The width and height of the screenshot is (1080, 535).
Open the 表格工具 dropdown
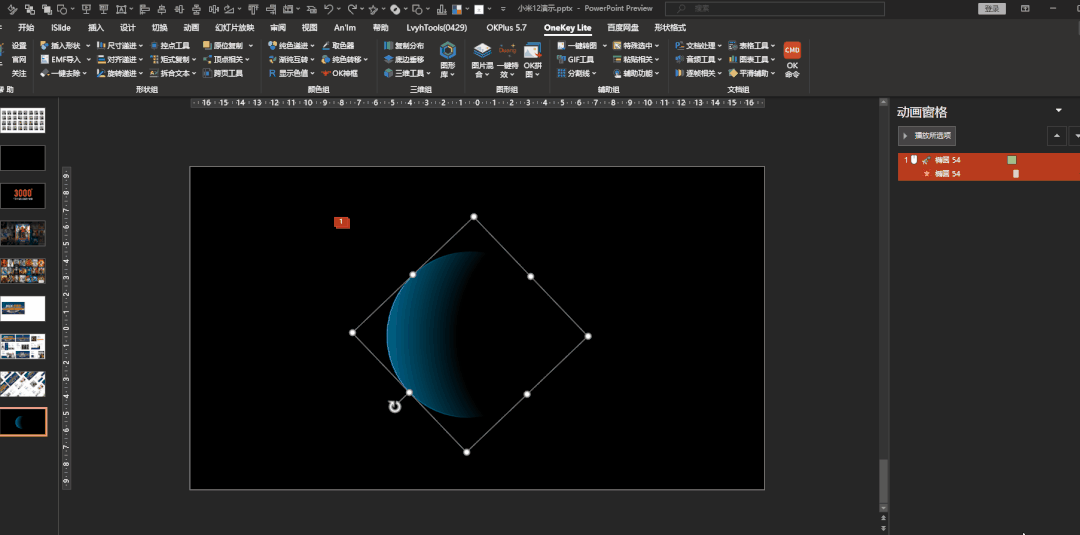point(773,45)
